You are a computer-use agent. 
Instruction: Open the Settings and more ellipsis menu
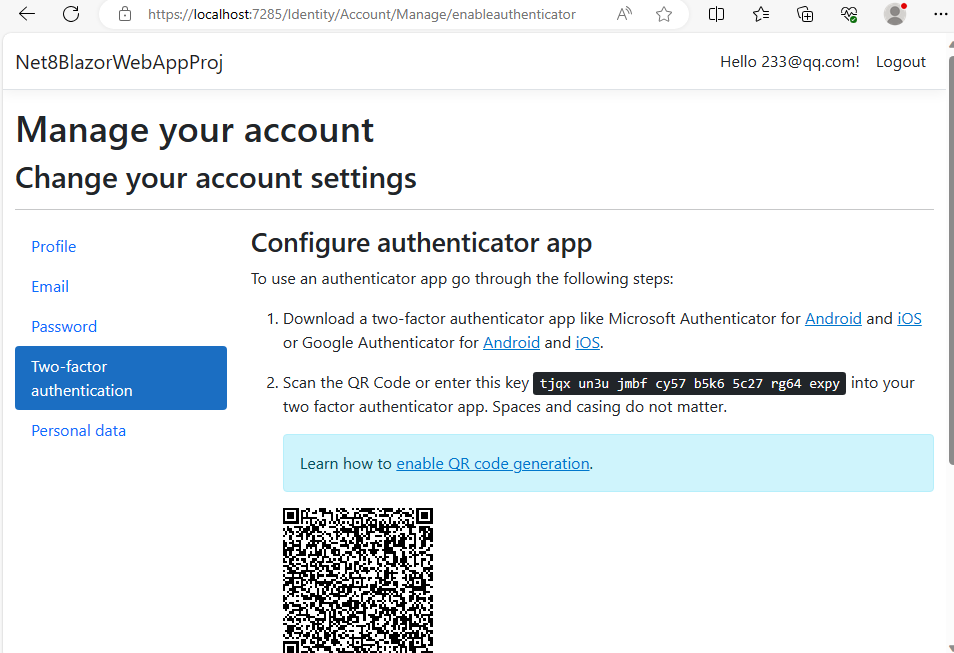click(941, 14)
